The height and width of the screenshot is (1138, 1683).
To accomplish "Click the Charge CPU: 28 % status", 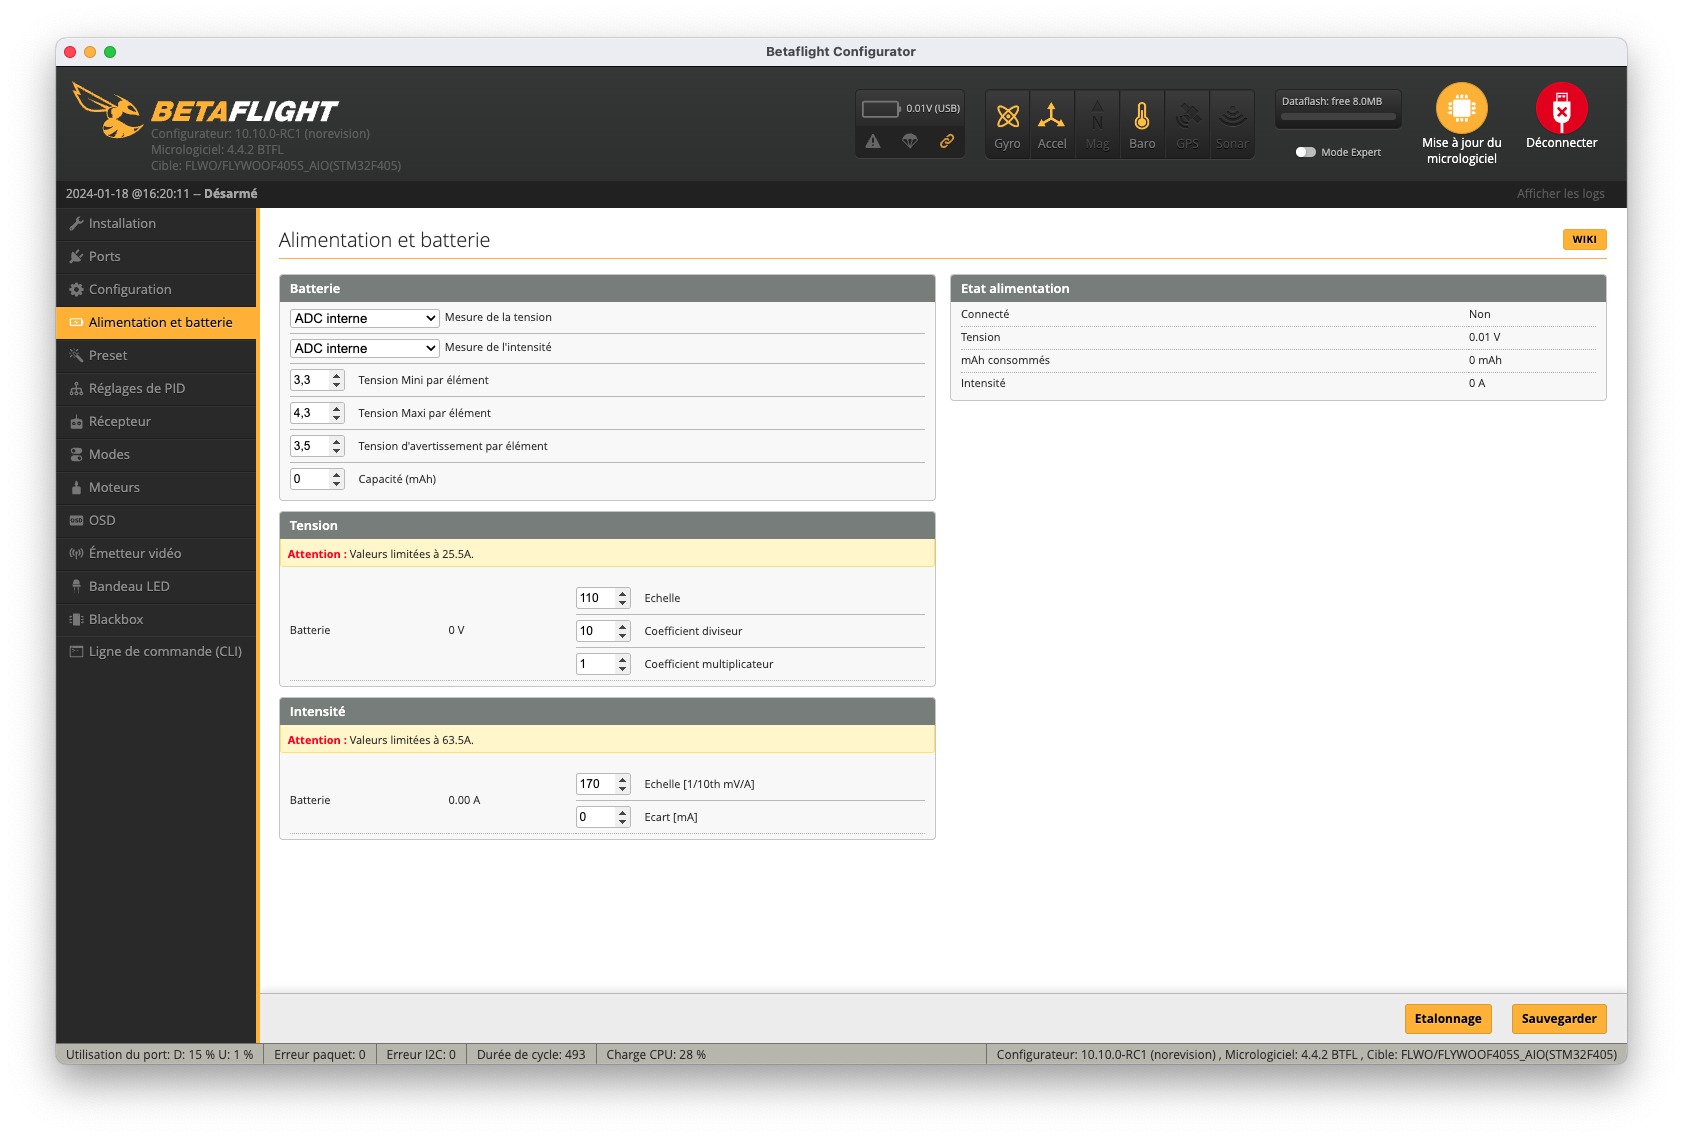I will (656, 1054).
